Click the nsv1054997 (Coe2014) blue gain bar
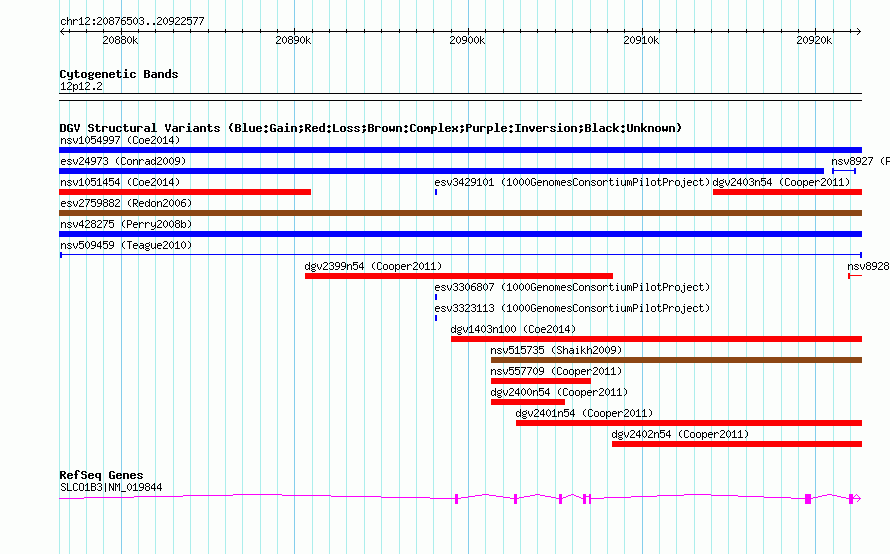The image size is (890, 554). (460, 150)
